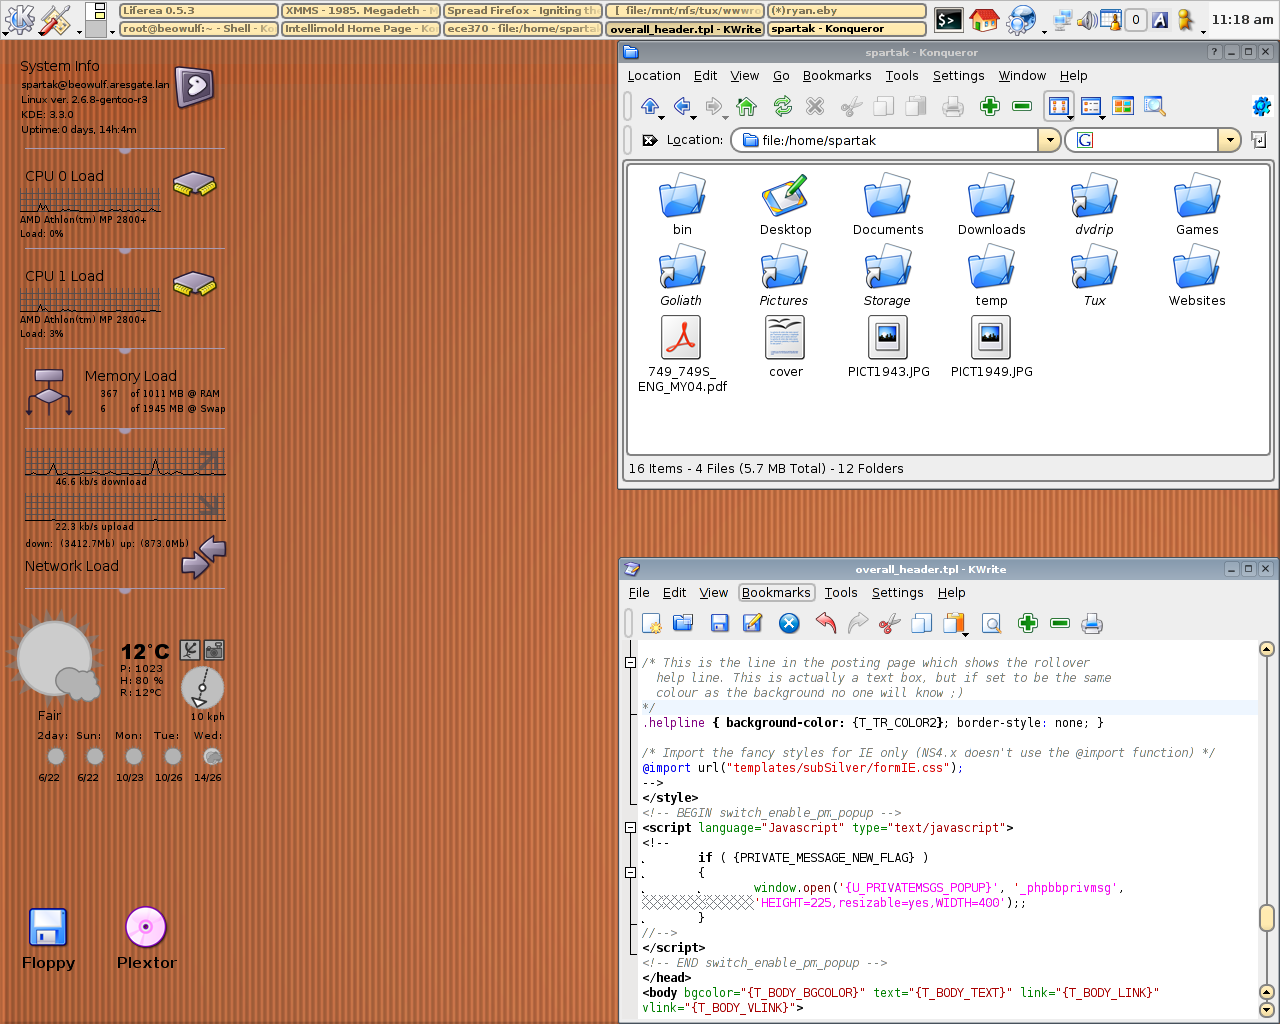Click the Print icon in KWrite toolbar
The image size is (1280, 1024).
click(x=1092, y=624)
